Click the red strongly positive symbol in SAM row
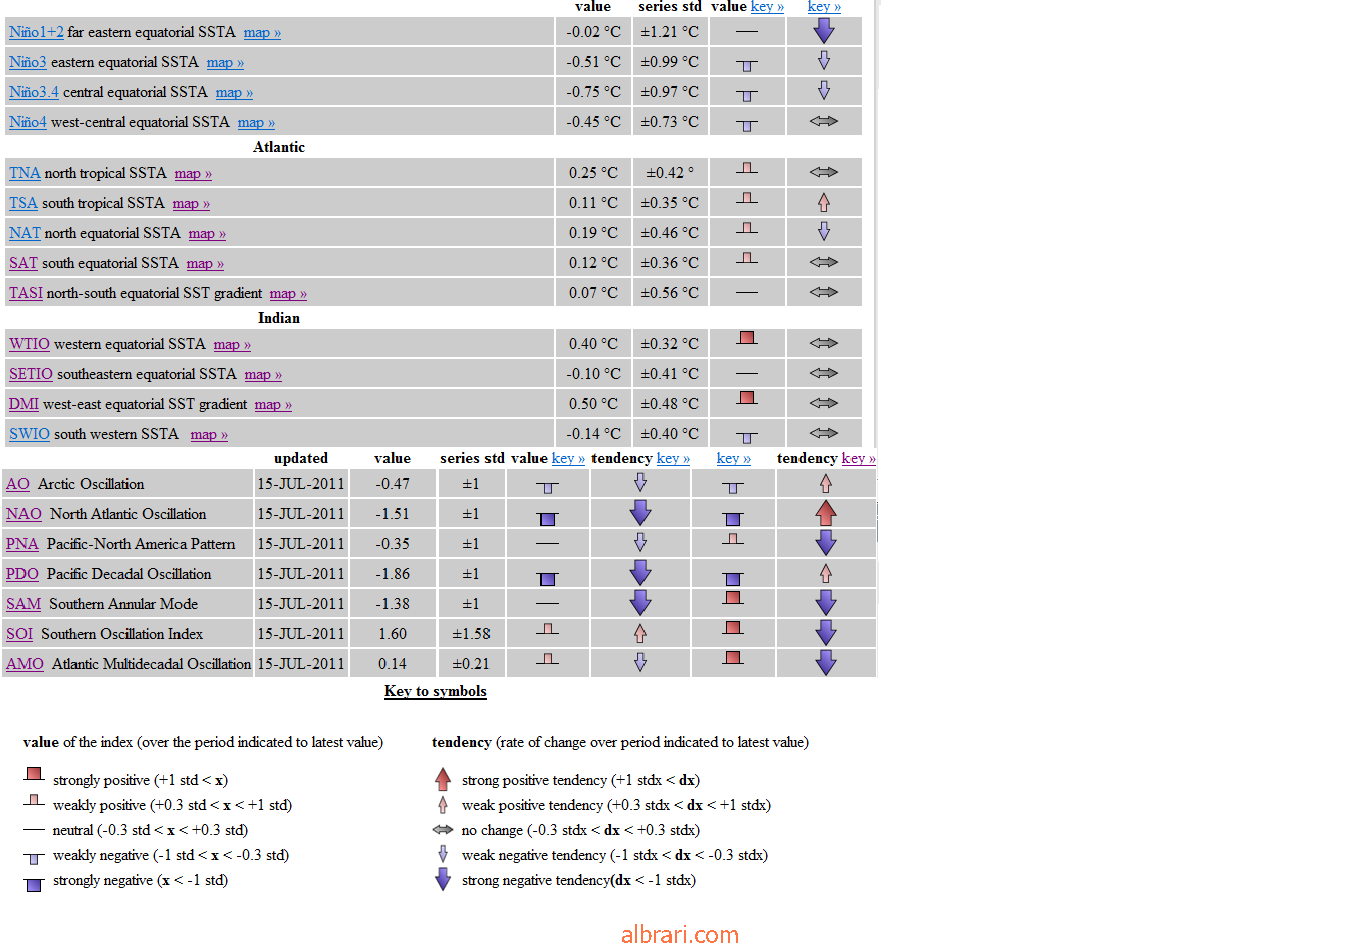Viewport: 1366px width, 944px height. [x=733, y=598]
